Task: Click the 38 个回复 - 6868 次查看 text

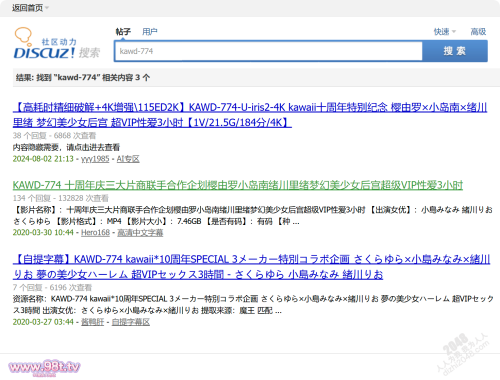Action: 54,136
